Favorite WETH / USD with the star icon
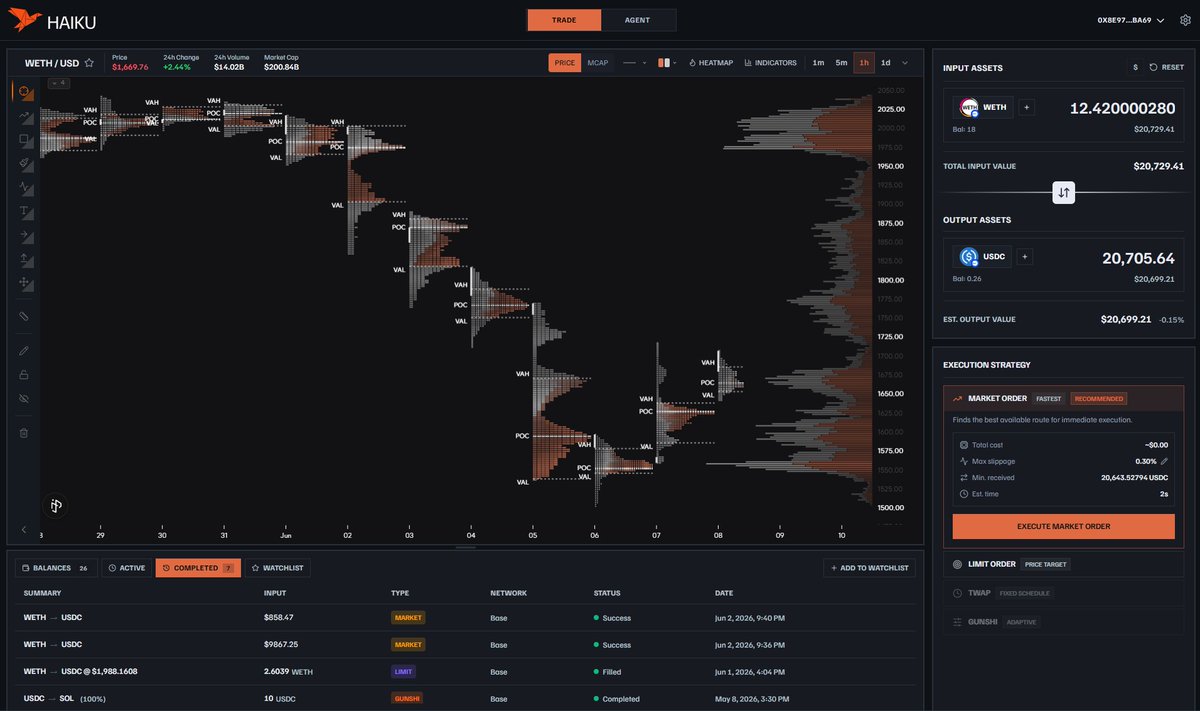Viewport: 1200px width, 711px height. (x=89, y=63)
